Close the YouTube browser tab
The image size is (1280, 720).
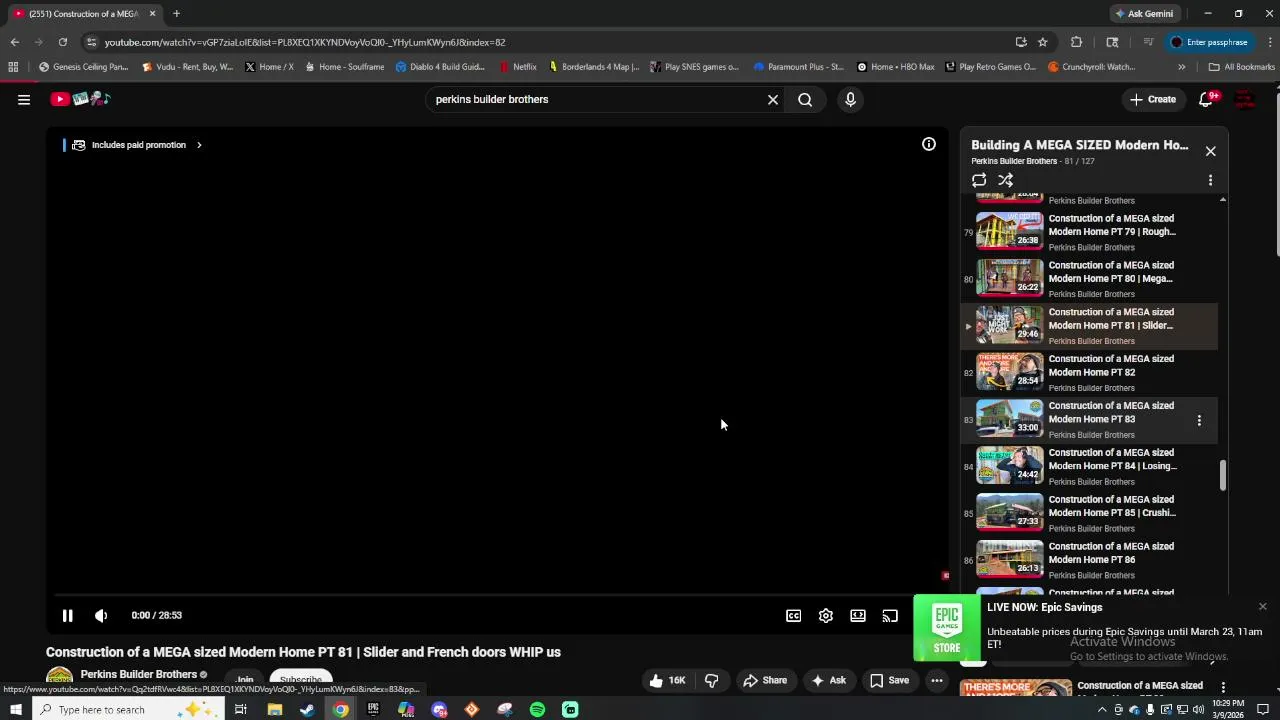click(x=152, y=14)
